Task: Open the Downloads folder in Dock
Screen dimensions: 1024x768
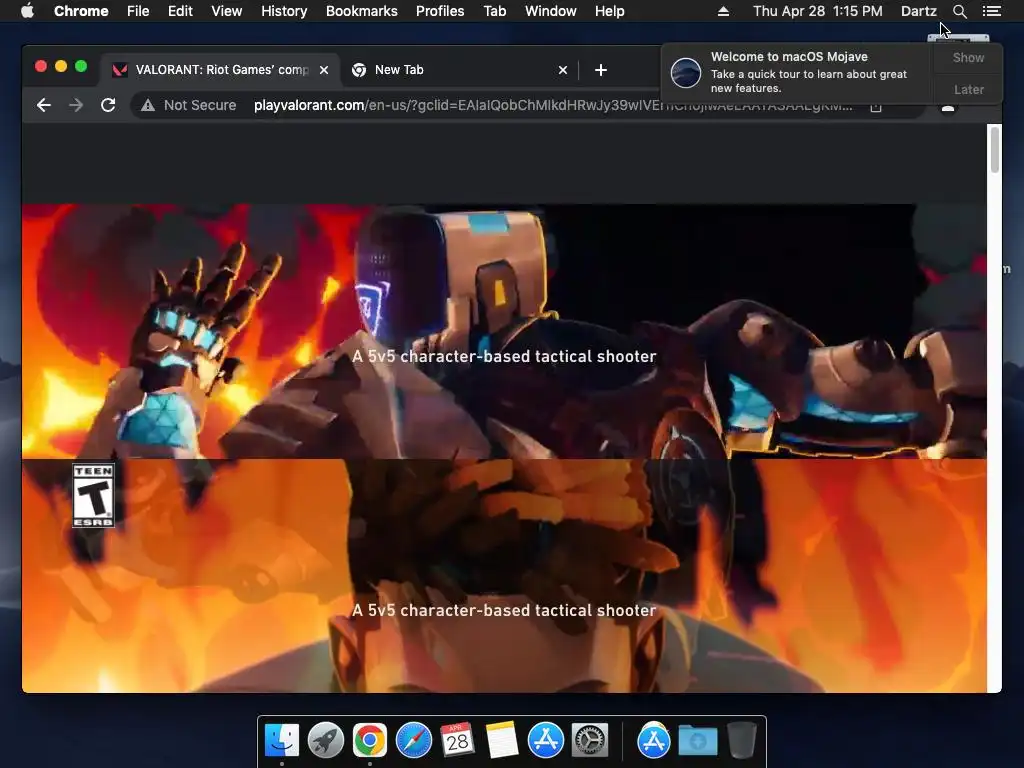Action: [697, 740]
